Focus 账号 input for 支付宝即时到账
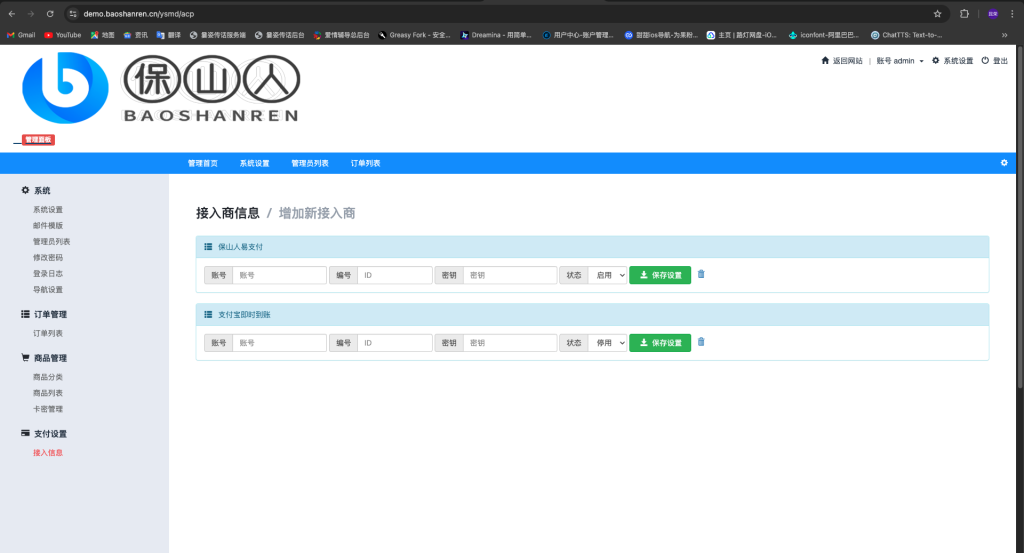1024x553 pixels. pos(280,343)
